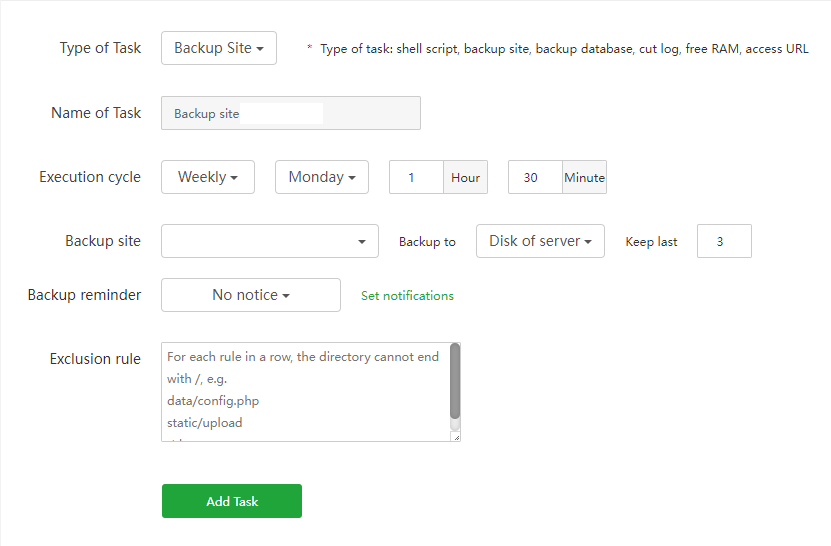Click the Name of Task field
Screen dimensions: 831x546
click(290, 113)
